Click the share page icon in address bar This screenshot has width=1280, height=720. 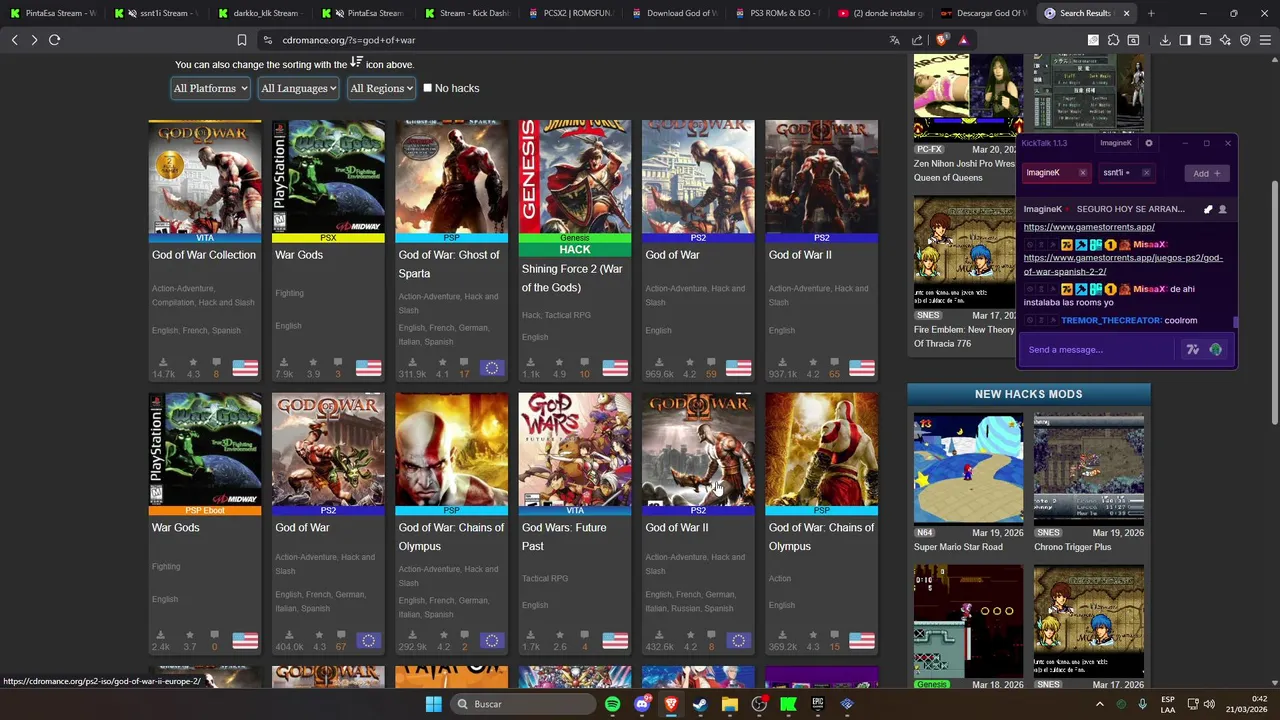point(917,40)
